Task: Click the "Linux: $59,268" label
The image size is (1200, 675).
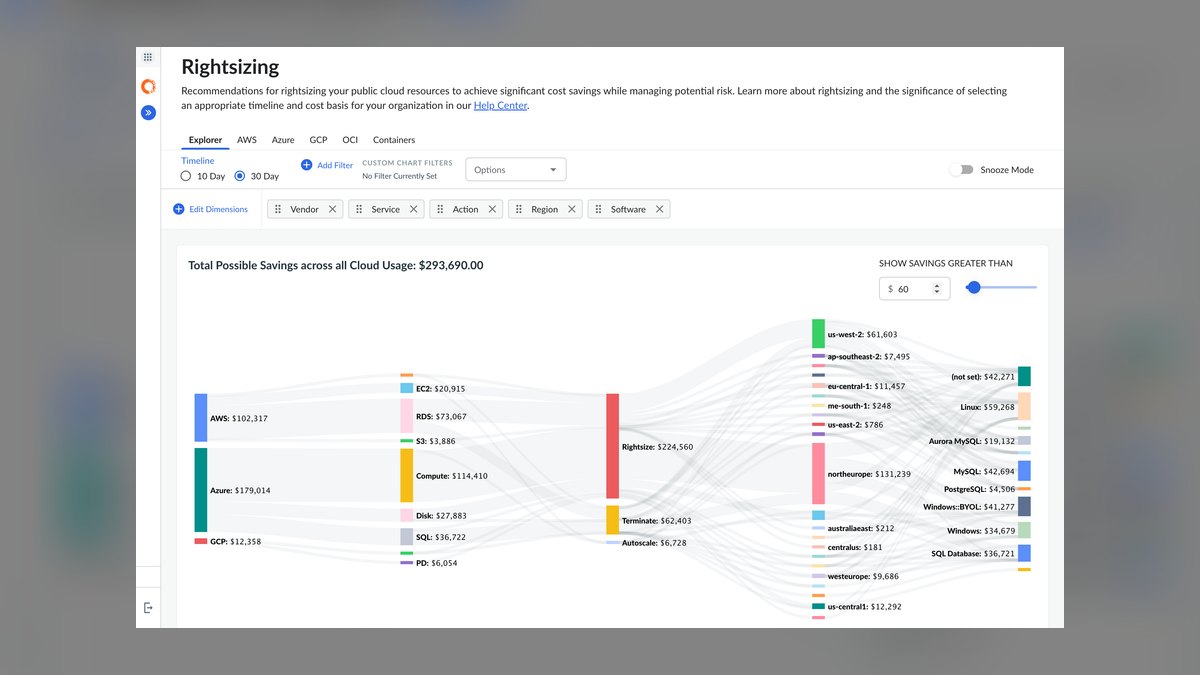Action: (987, 407)
